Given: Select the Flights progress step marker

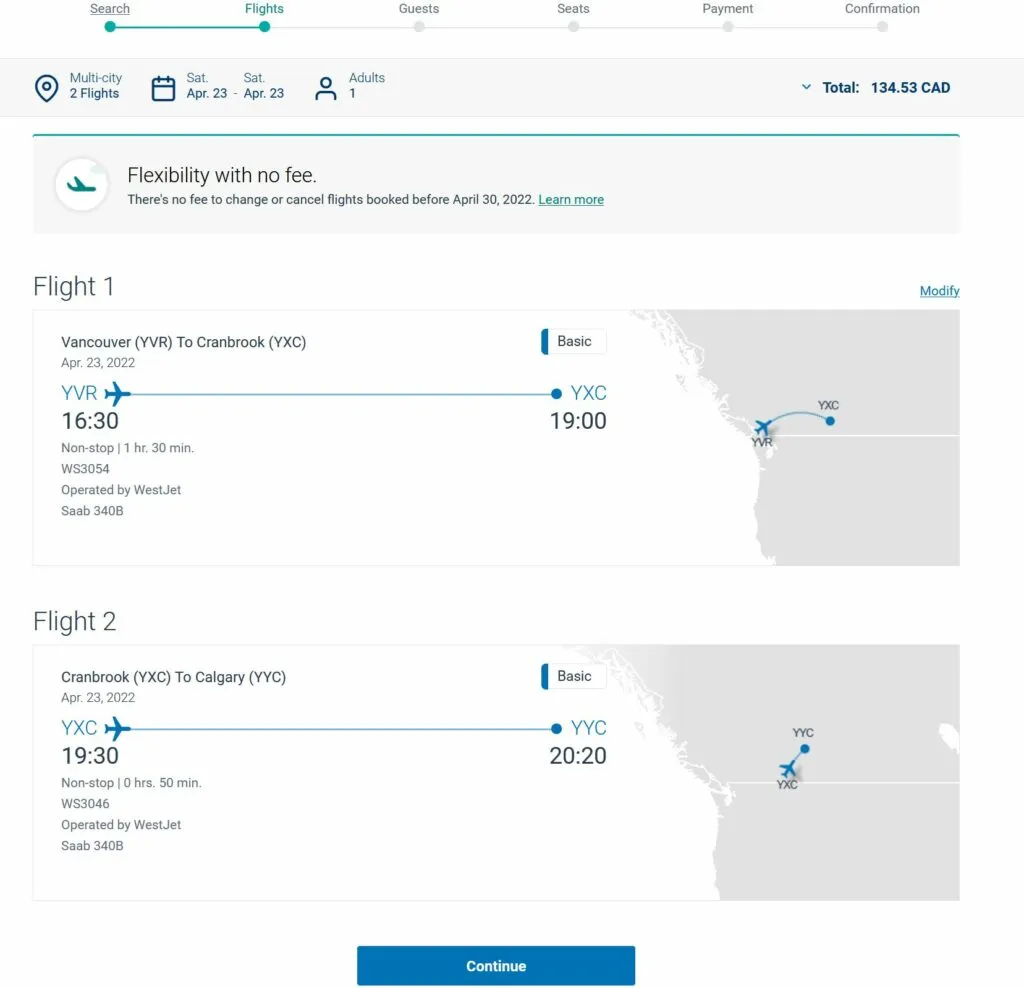Looking at the screenshot, I should tap(263, 27).
